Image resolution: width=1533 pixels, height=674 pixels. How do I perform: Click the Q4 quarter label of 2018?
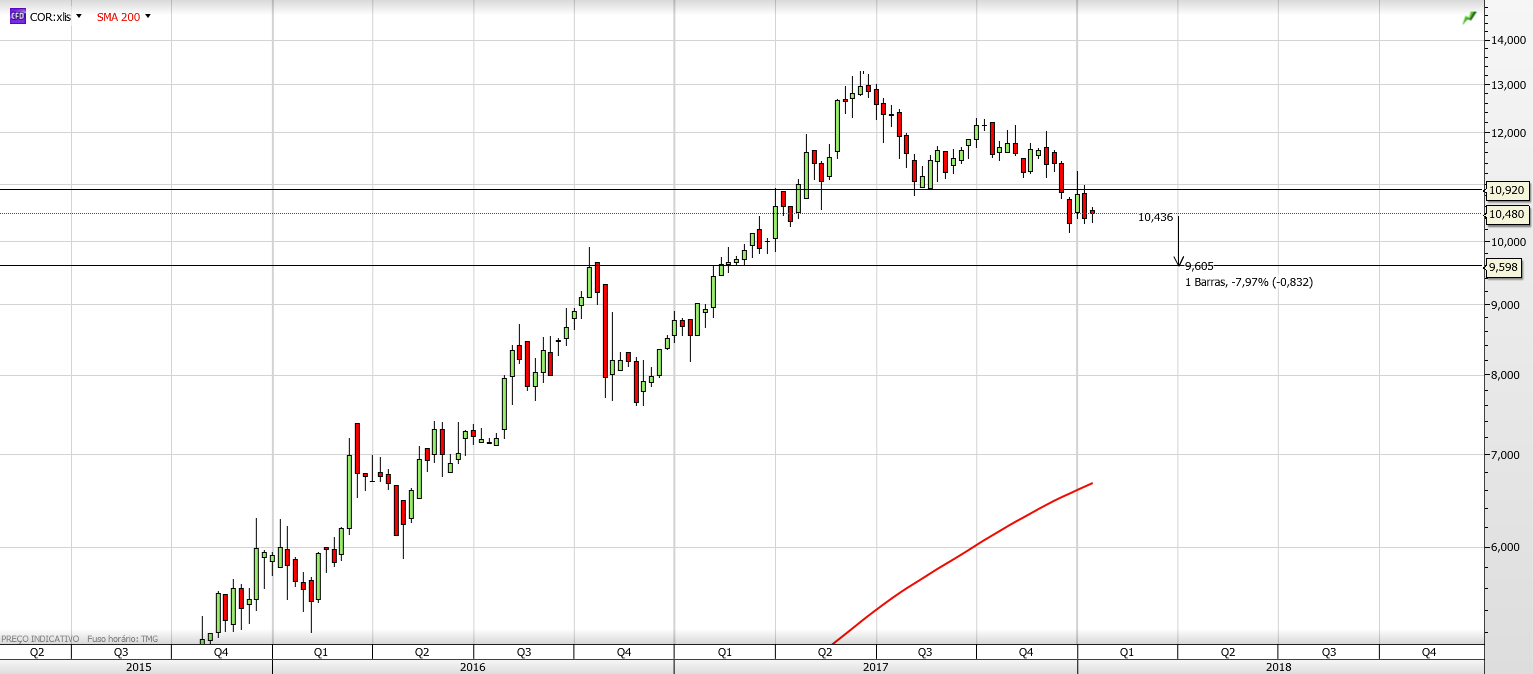[x=1429, y=652]
